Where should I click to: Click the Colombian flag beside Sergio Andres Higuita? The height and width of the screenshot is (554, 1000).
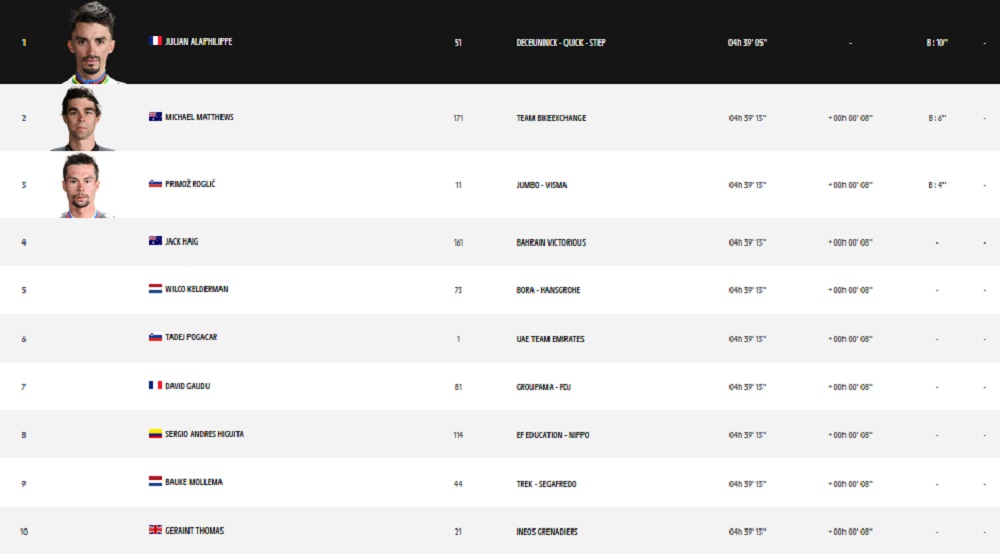point(155,434)
